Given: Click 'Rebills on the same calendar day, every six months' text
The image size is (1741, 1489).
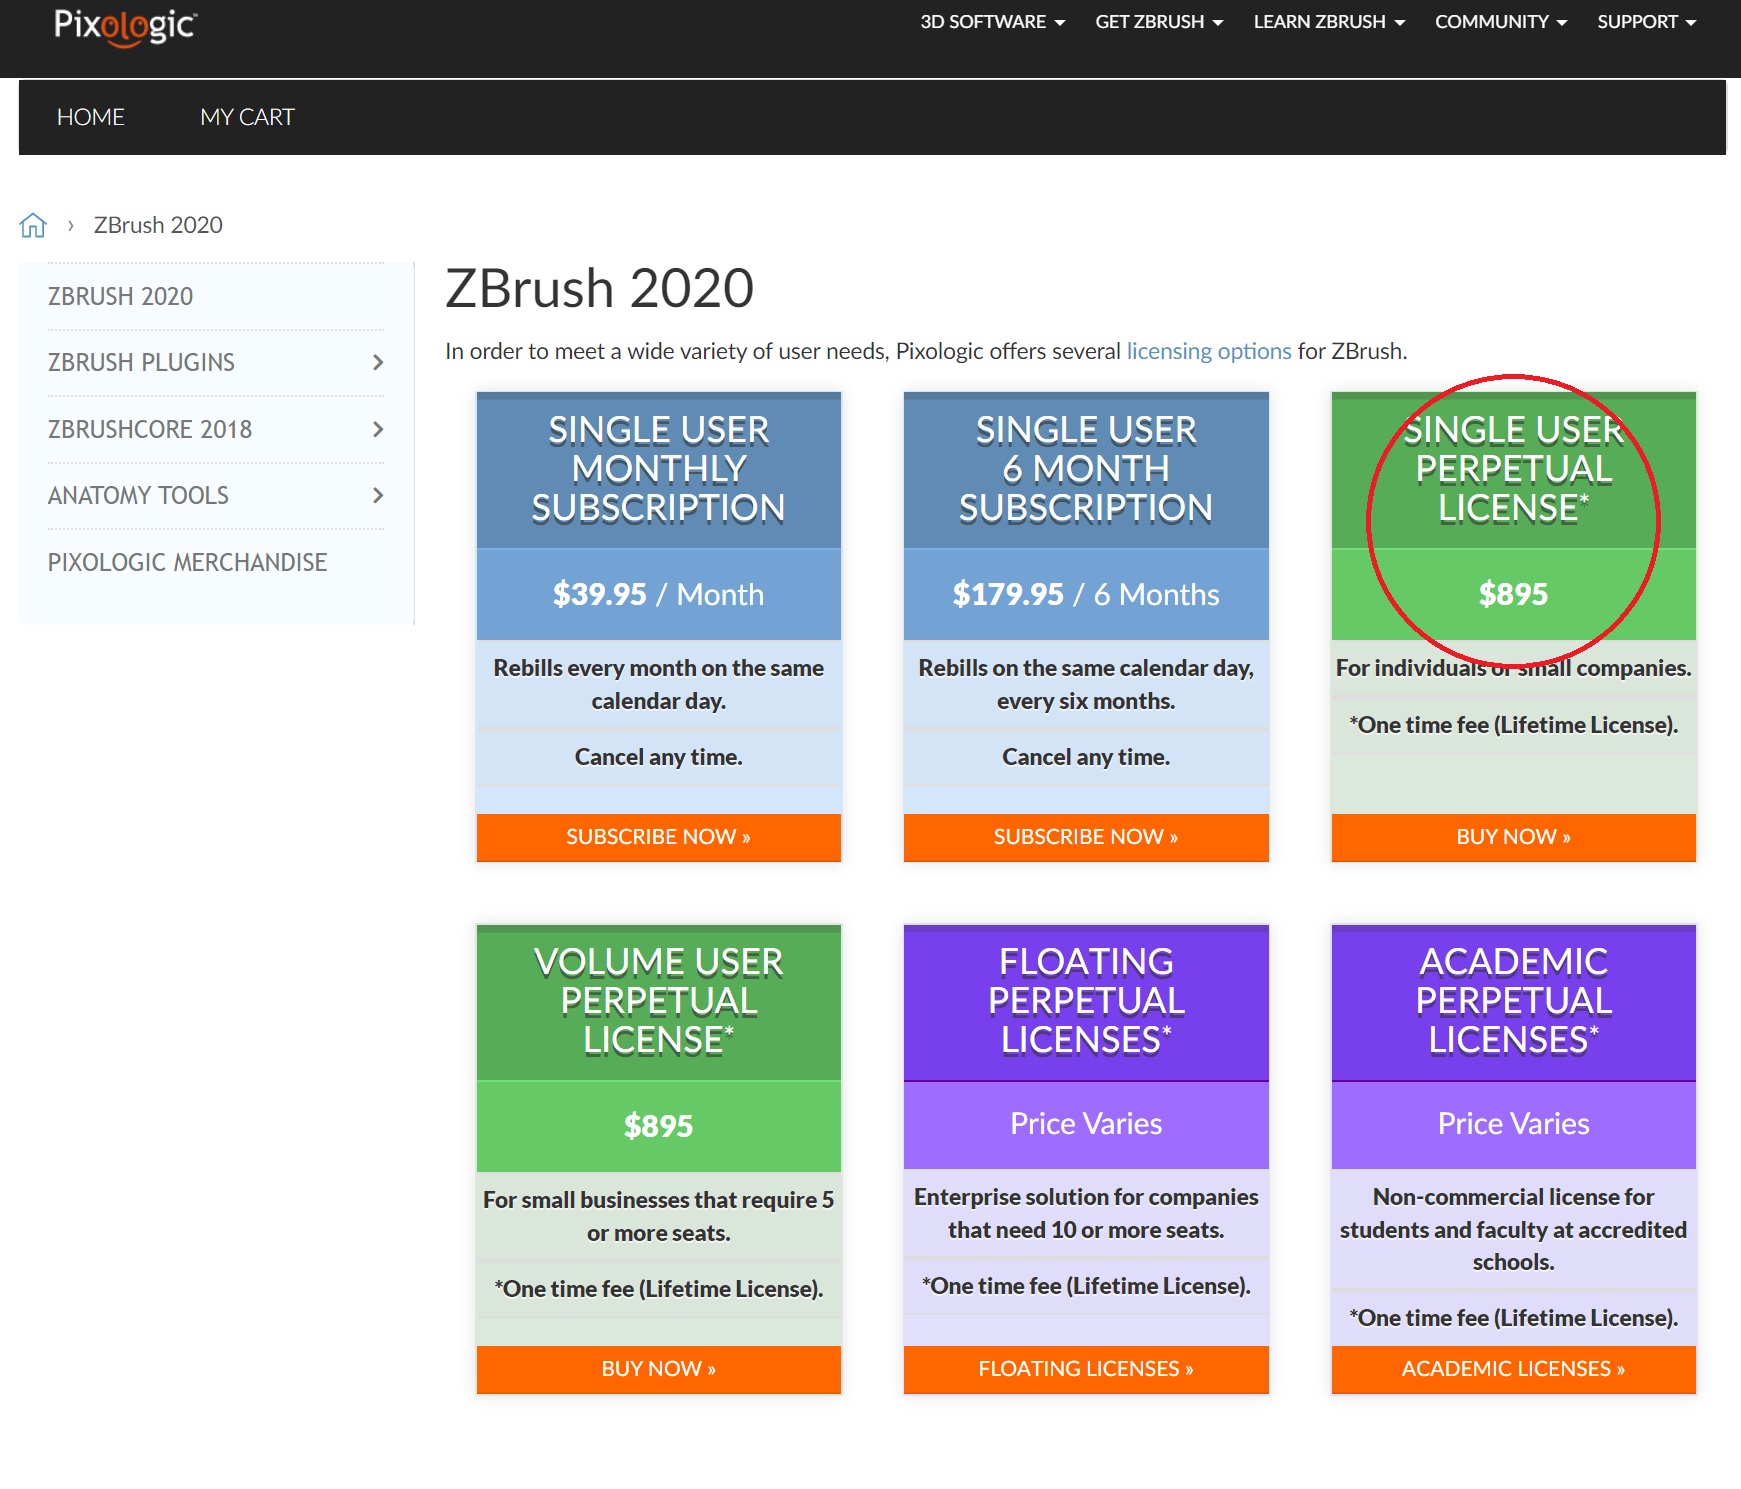Looking at the screenshot, I should [x=1086, y=685].
